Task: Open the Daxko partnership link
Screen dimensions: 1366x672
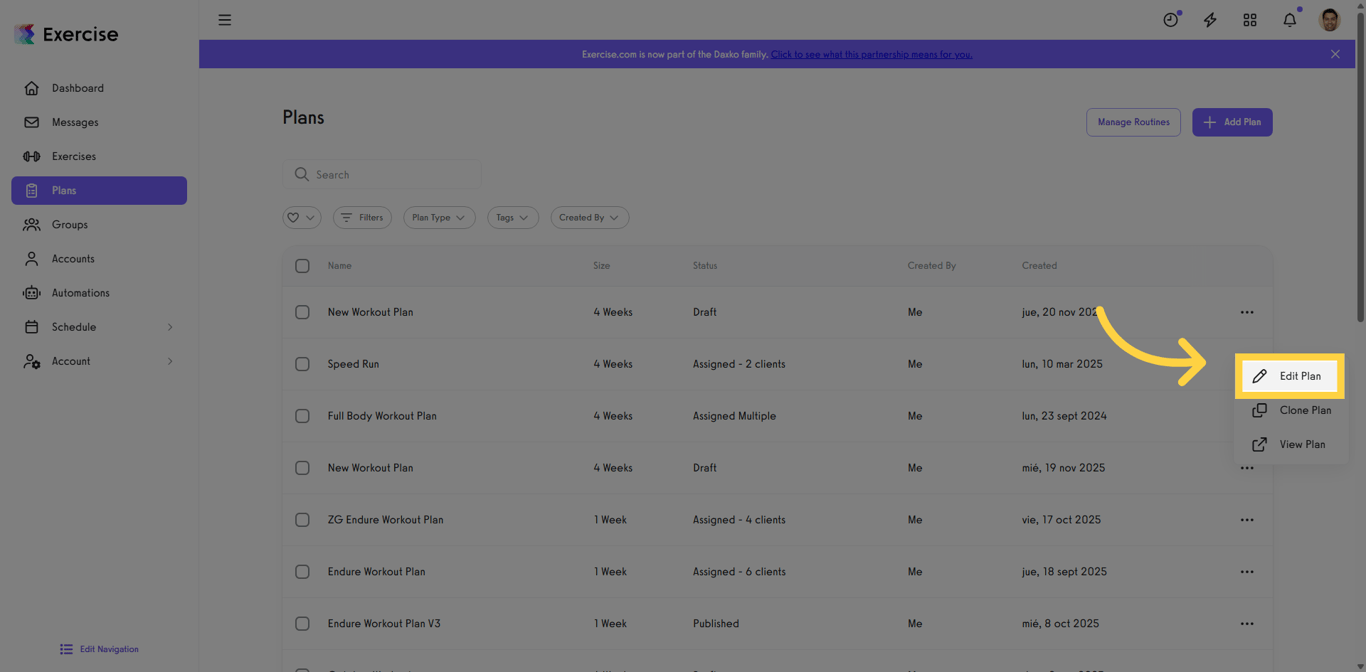Action: tap(871, 54)
